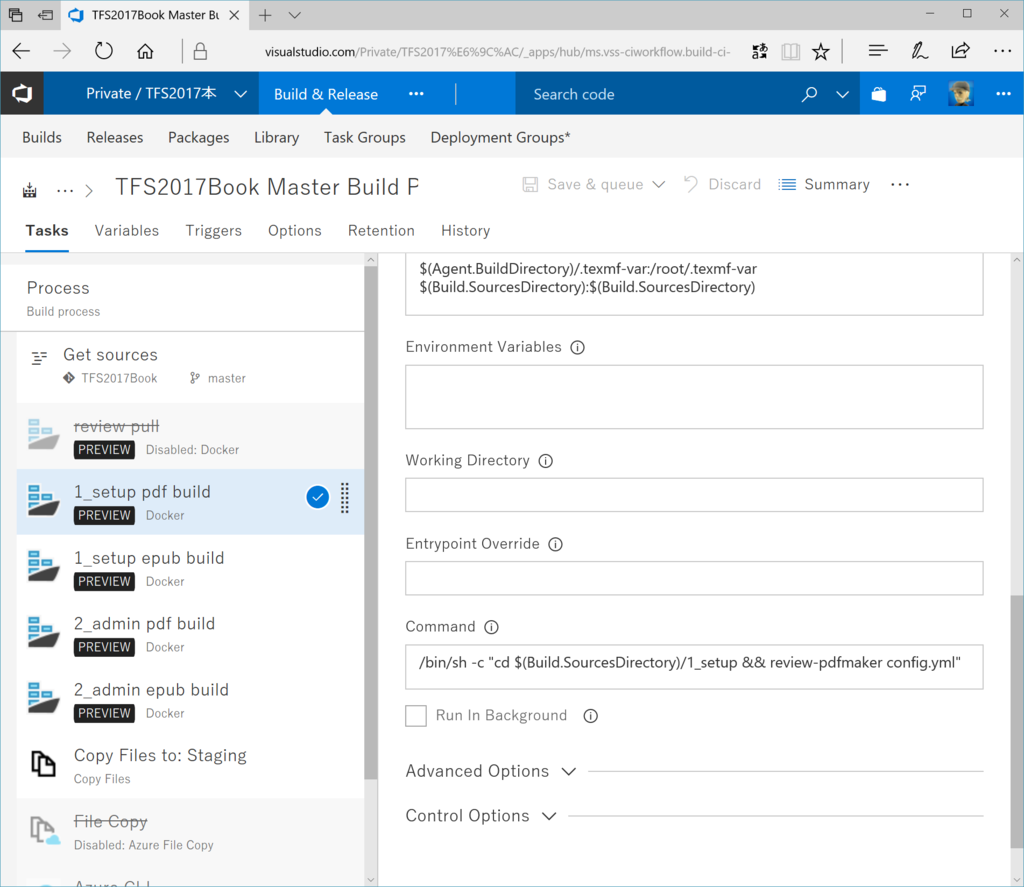This screenshot has width=1024, height=887.
Task: Open the Builds hub
Action: [x=42, y=137]
